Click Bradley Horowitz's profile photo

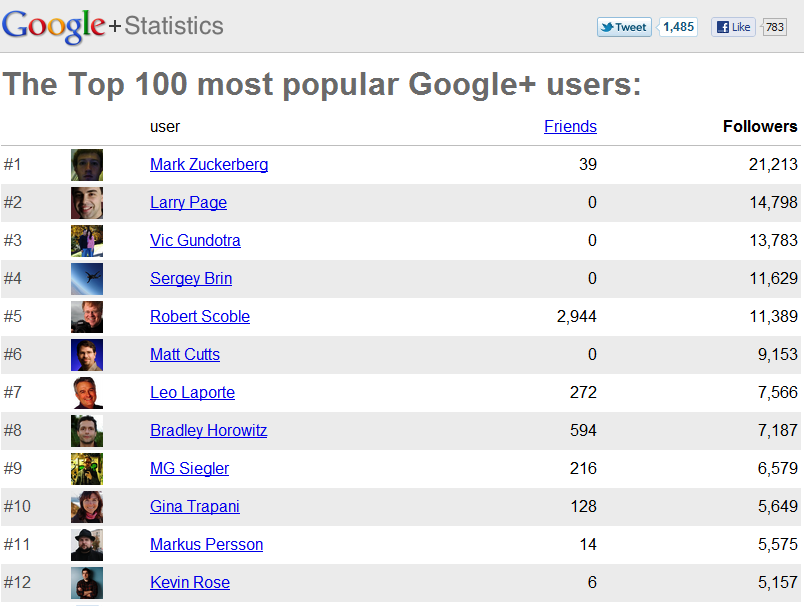(x=87, y=431)
